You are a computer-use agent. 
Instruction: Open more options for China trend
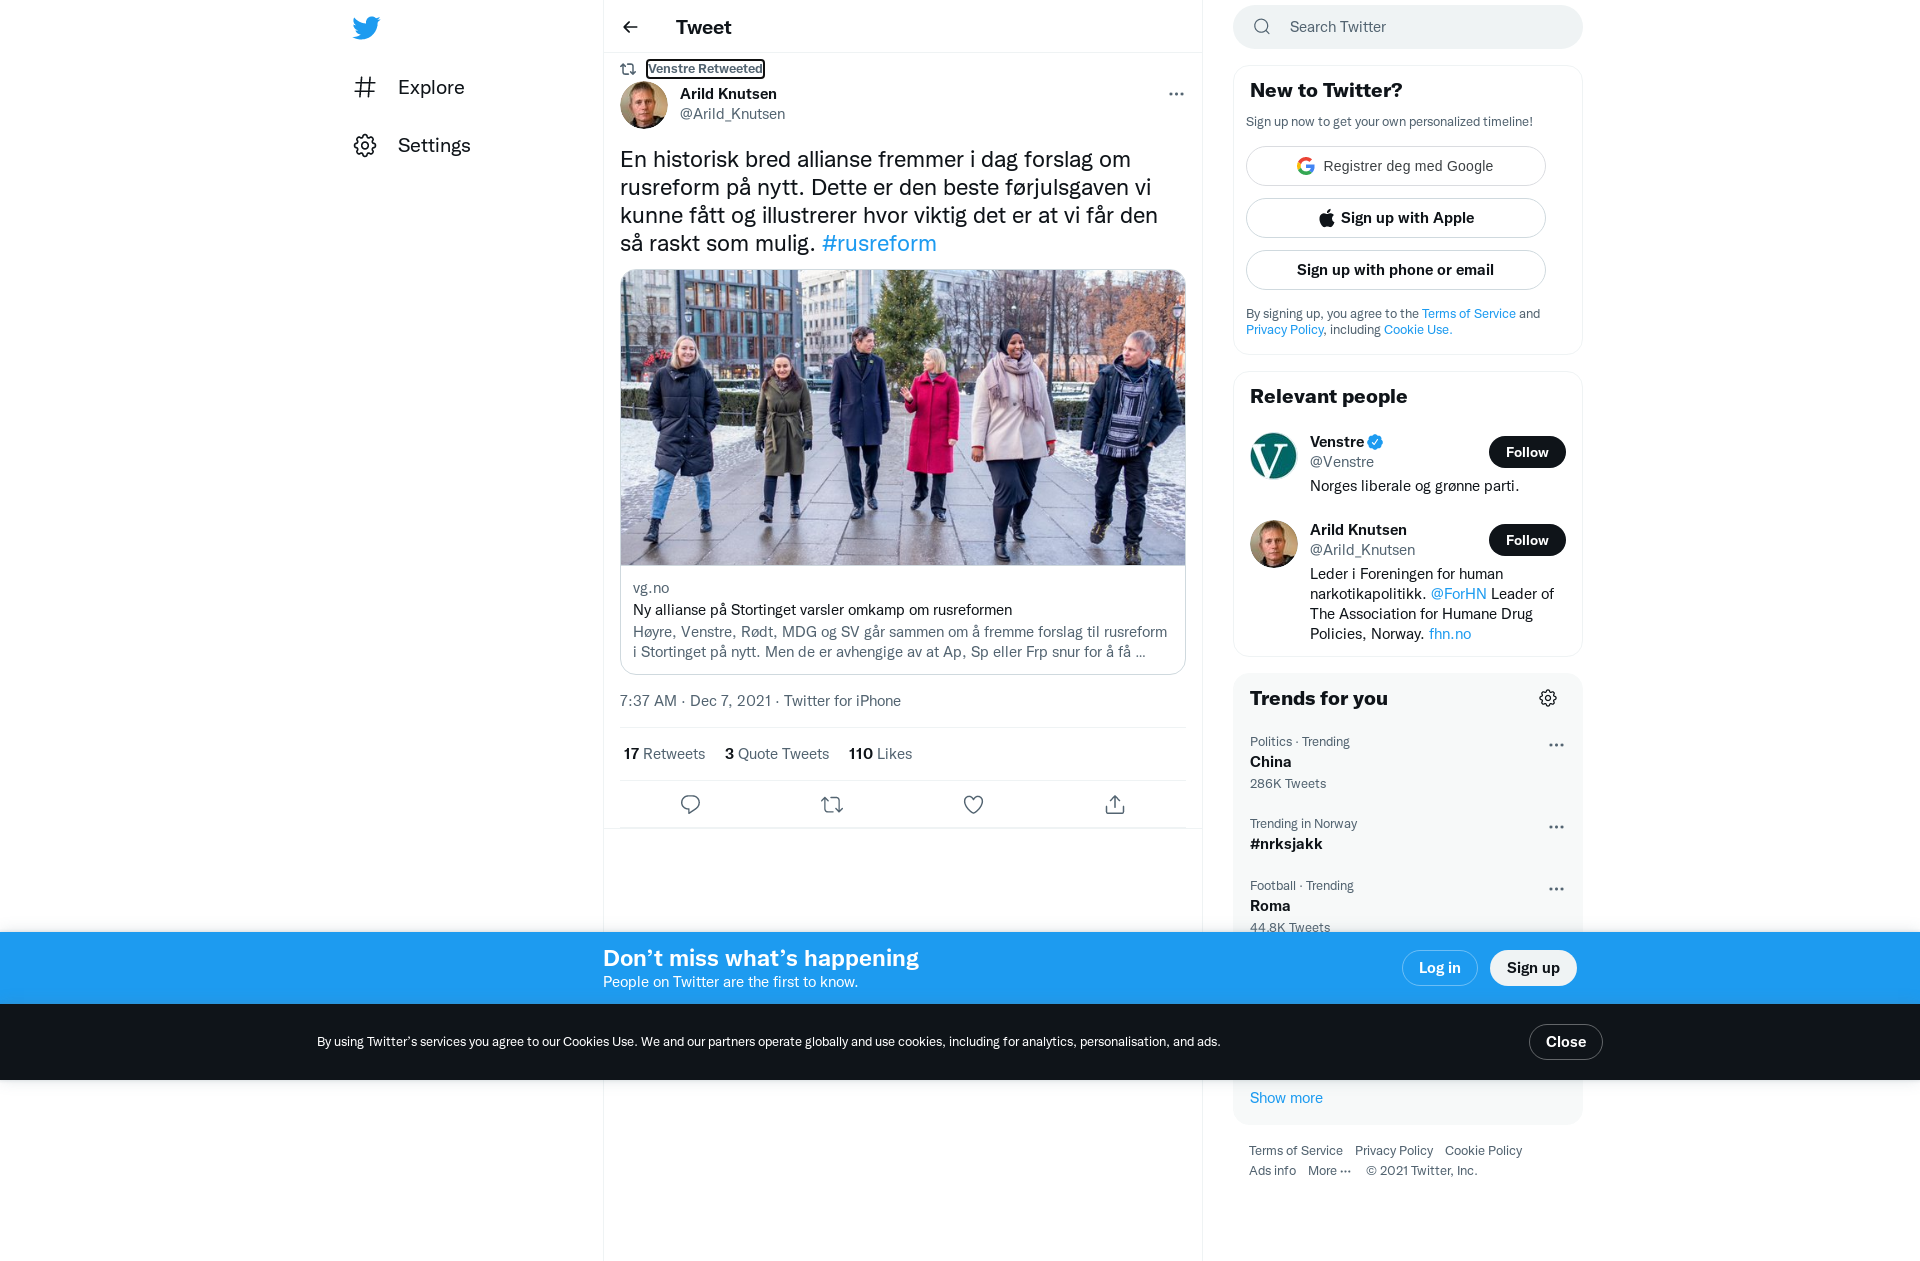click(x=1556, y=745)
